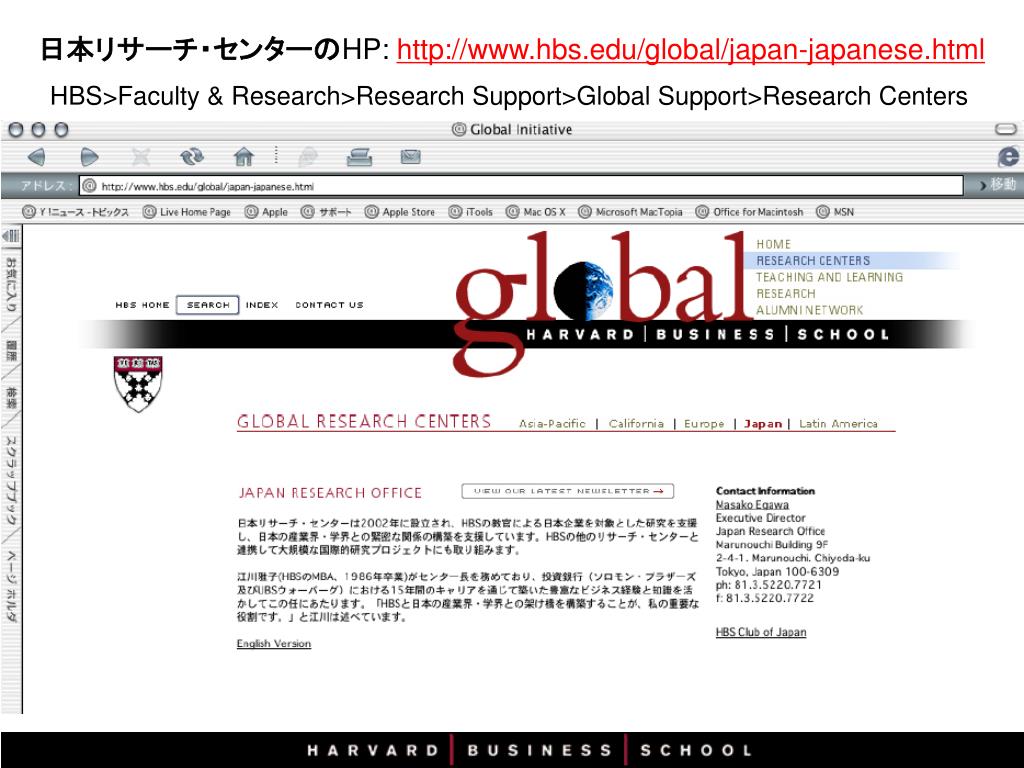This screenshot has width=1024, height=768.
Task: Select RESEARCH menu item under Teaching and Learning
Action: click(786, 294)
